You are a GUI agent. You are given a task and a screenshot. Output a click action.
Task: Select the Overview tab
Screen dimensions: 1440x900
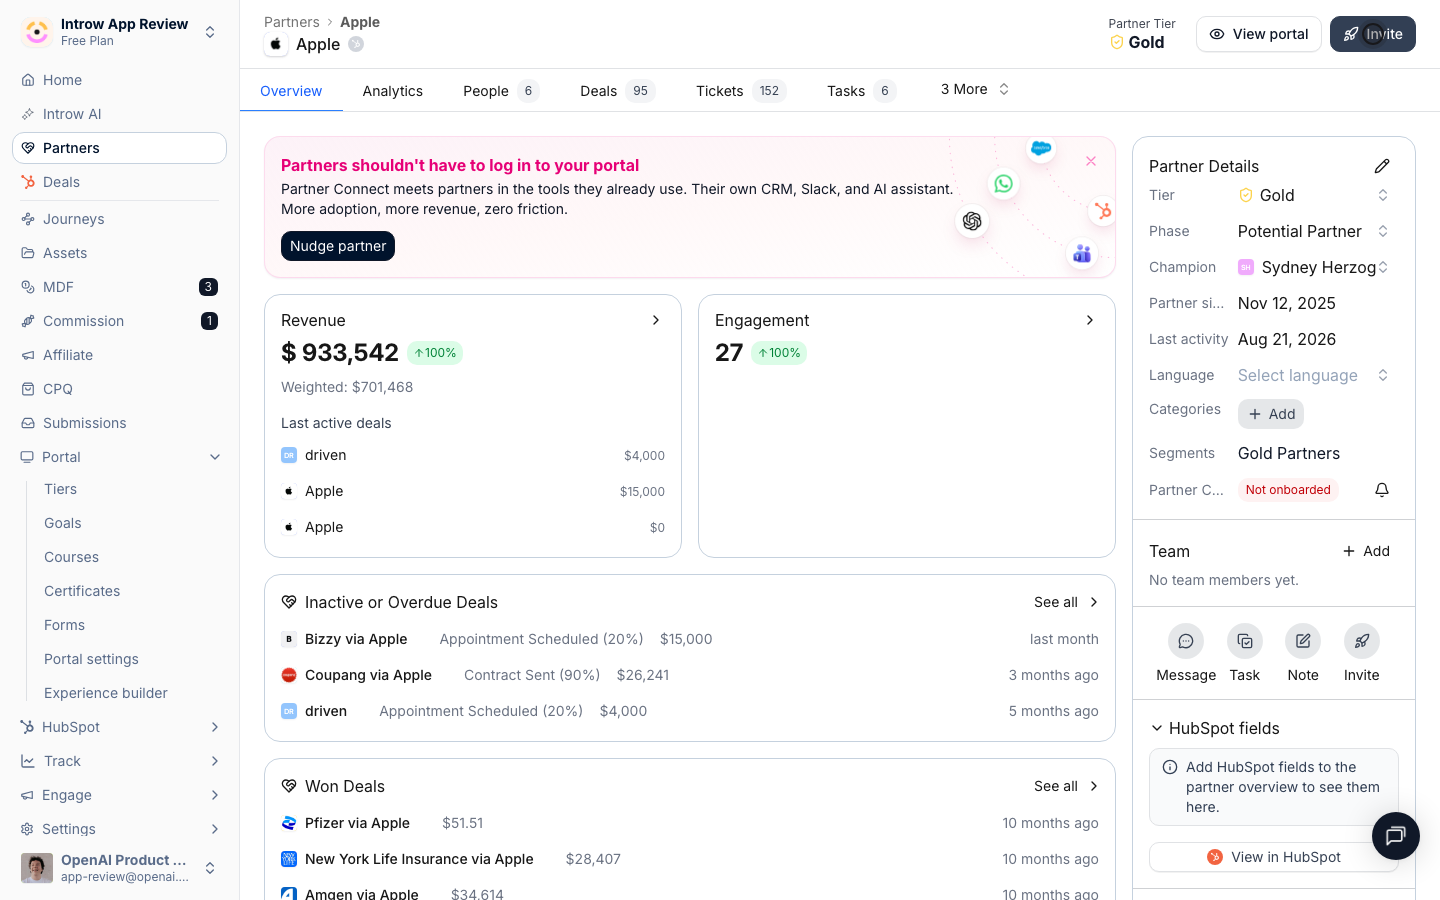291,91
